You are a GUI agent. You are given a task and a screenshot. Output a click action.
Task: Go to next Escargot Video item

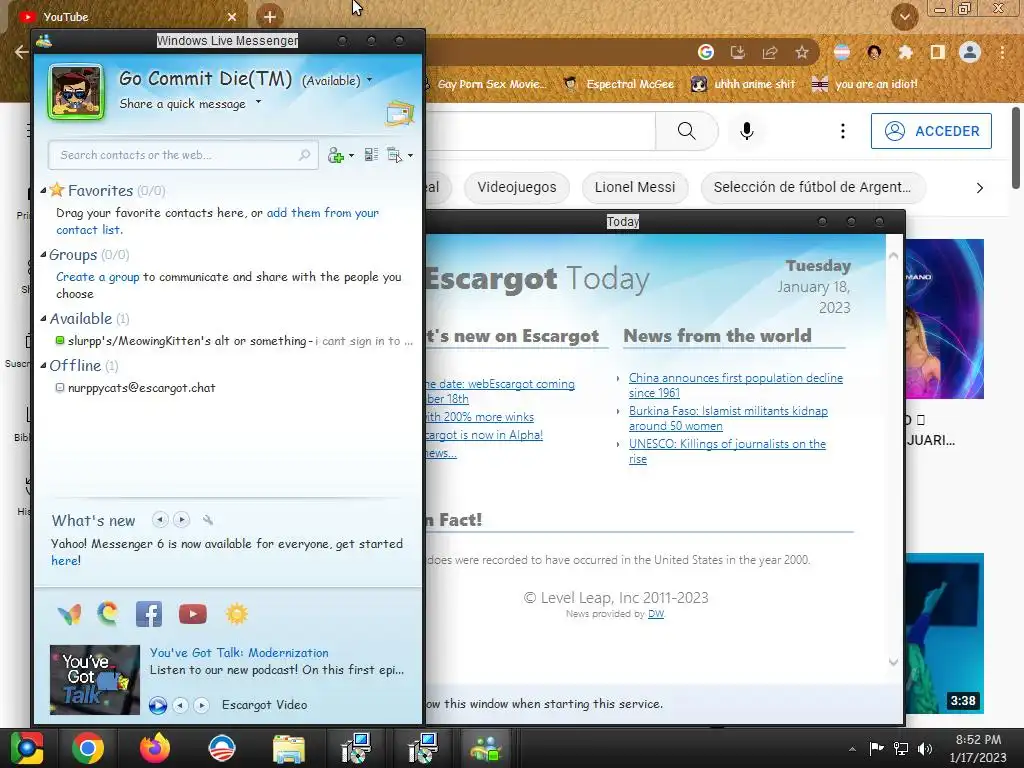pyautogui.click(x=202, y=705)
